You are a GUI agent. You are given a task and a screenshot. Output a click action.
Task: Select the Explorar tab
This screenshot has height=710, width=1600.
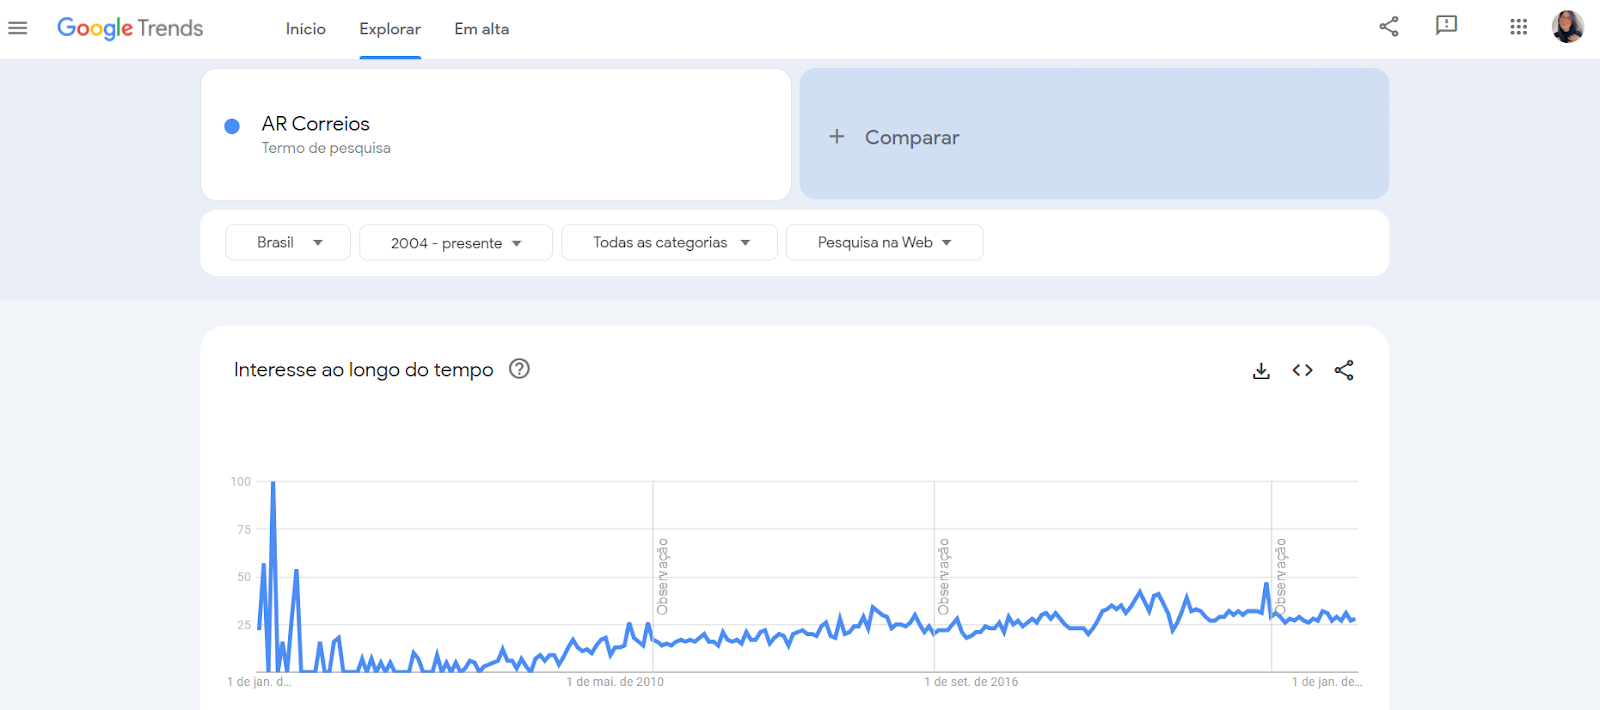tap(390, 29)
